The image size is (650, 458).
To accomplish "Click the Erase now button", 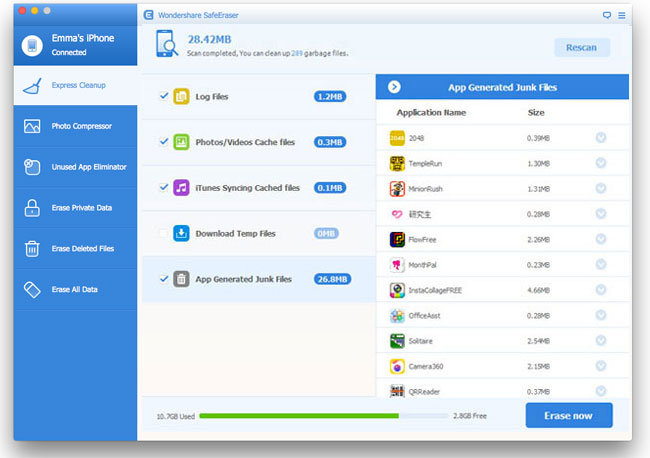I will (569, 415).
